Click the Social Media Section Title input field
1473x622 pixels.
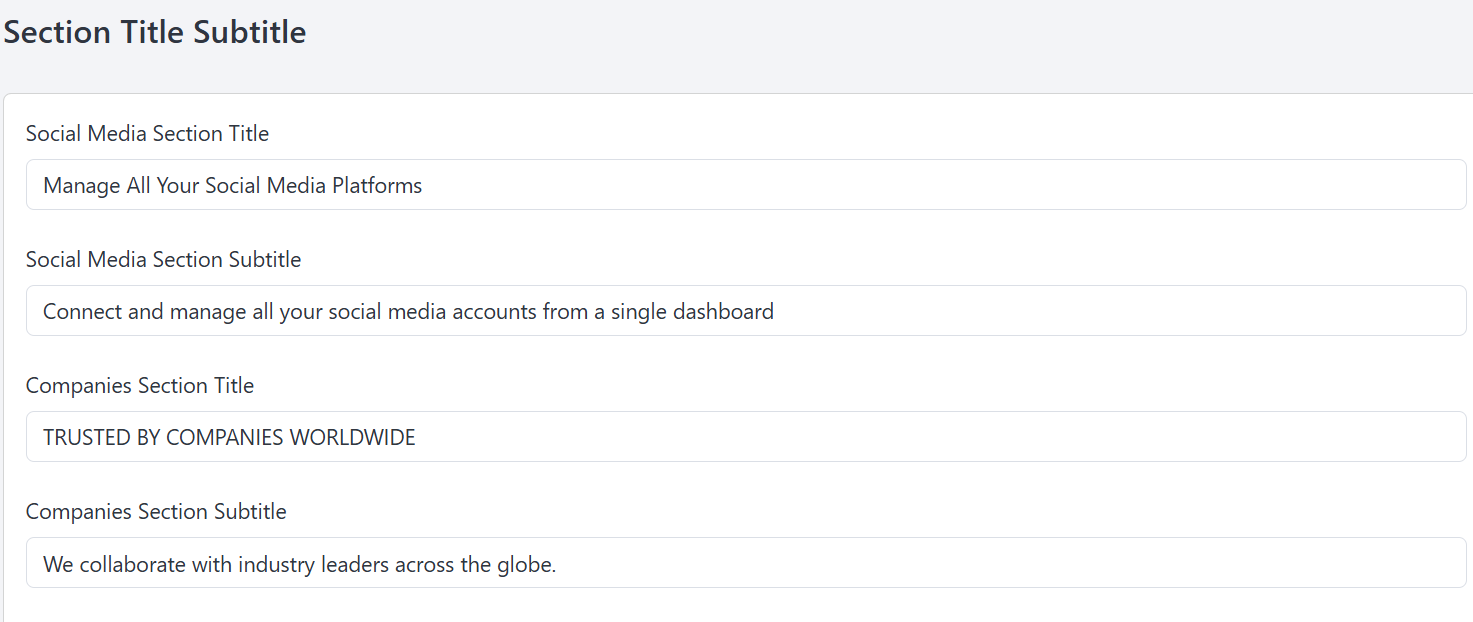[x=746, y=185]
